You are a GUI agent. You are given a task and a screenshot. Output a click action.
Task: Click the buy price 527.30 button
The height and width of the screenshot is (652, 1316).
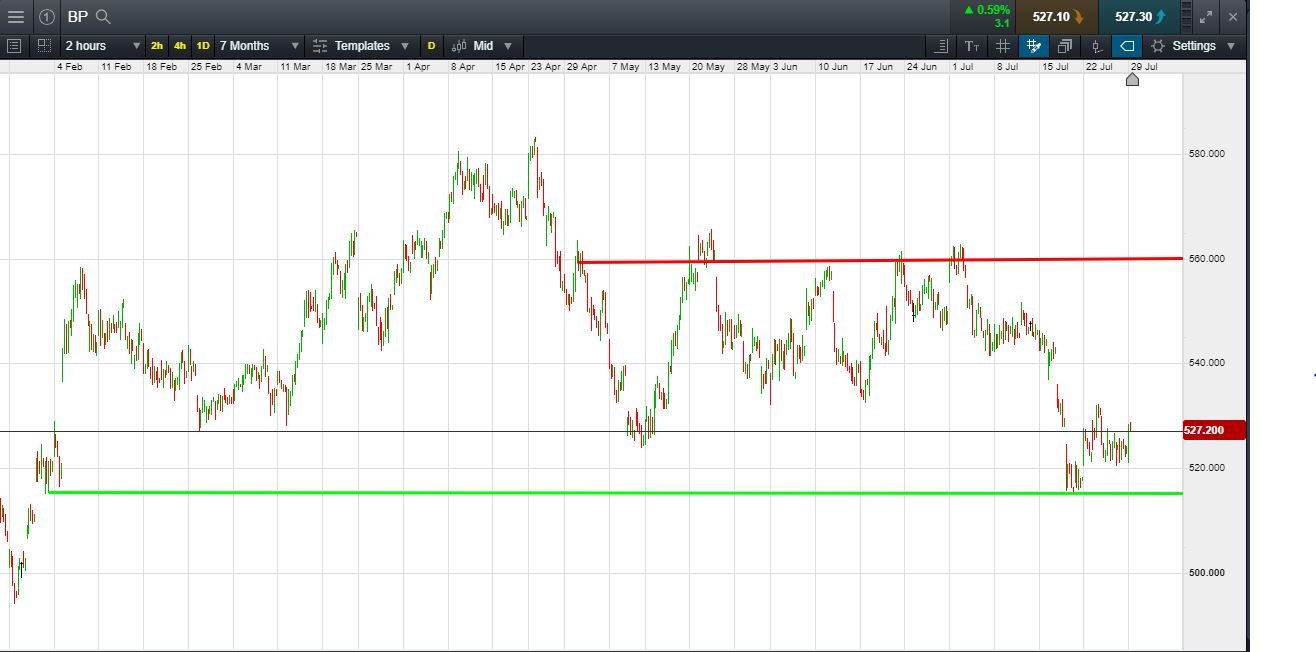[x=1138, y=17]
